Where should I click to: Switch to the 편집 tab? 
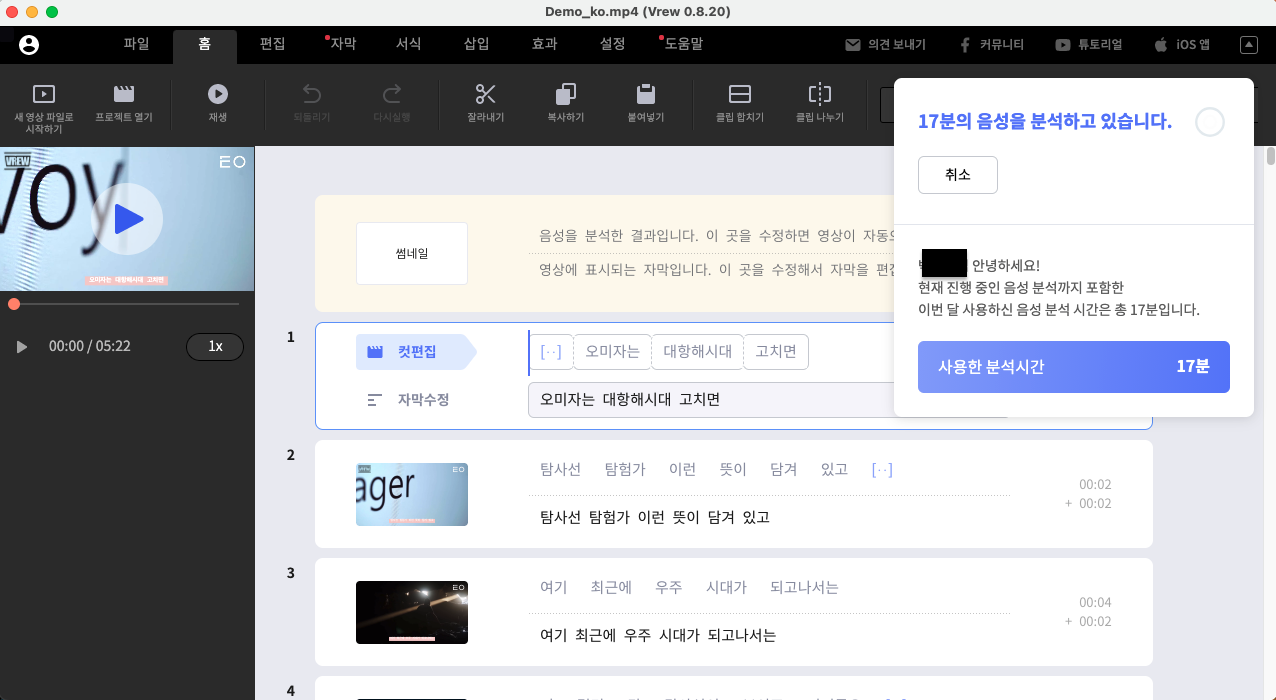(272, 44)
